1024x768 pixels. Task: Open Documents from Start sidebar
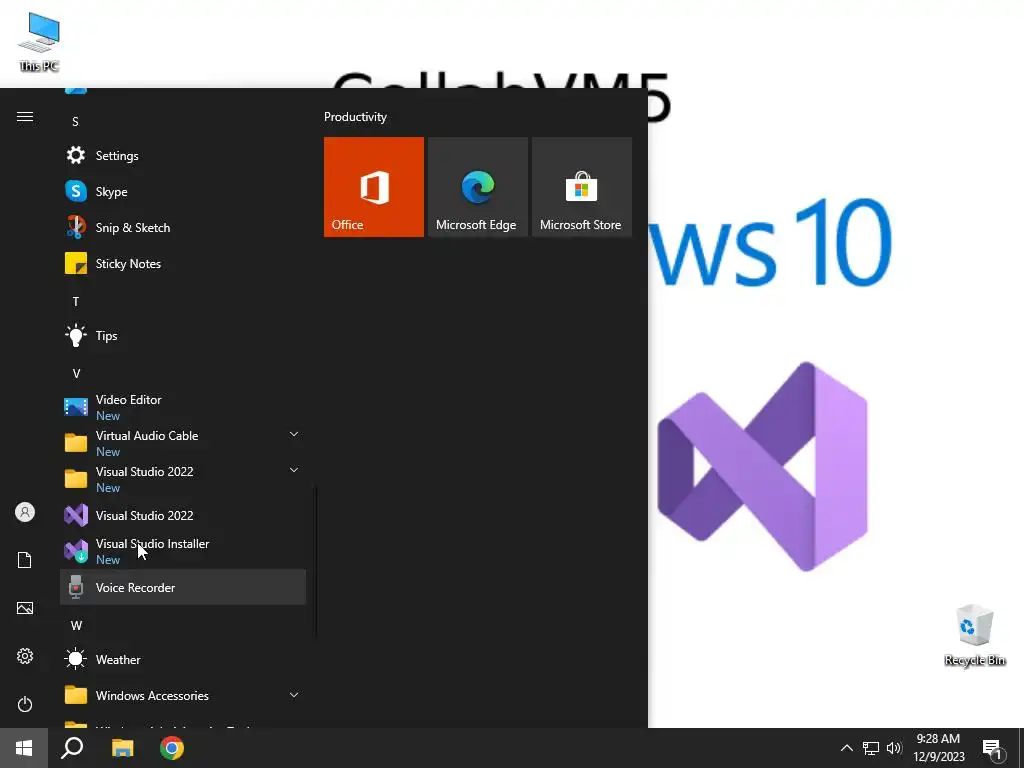tap(25, 560)
